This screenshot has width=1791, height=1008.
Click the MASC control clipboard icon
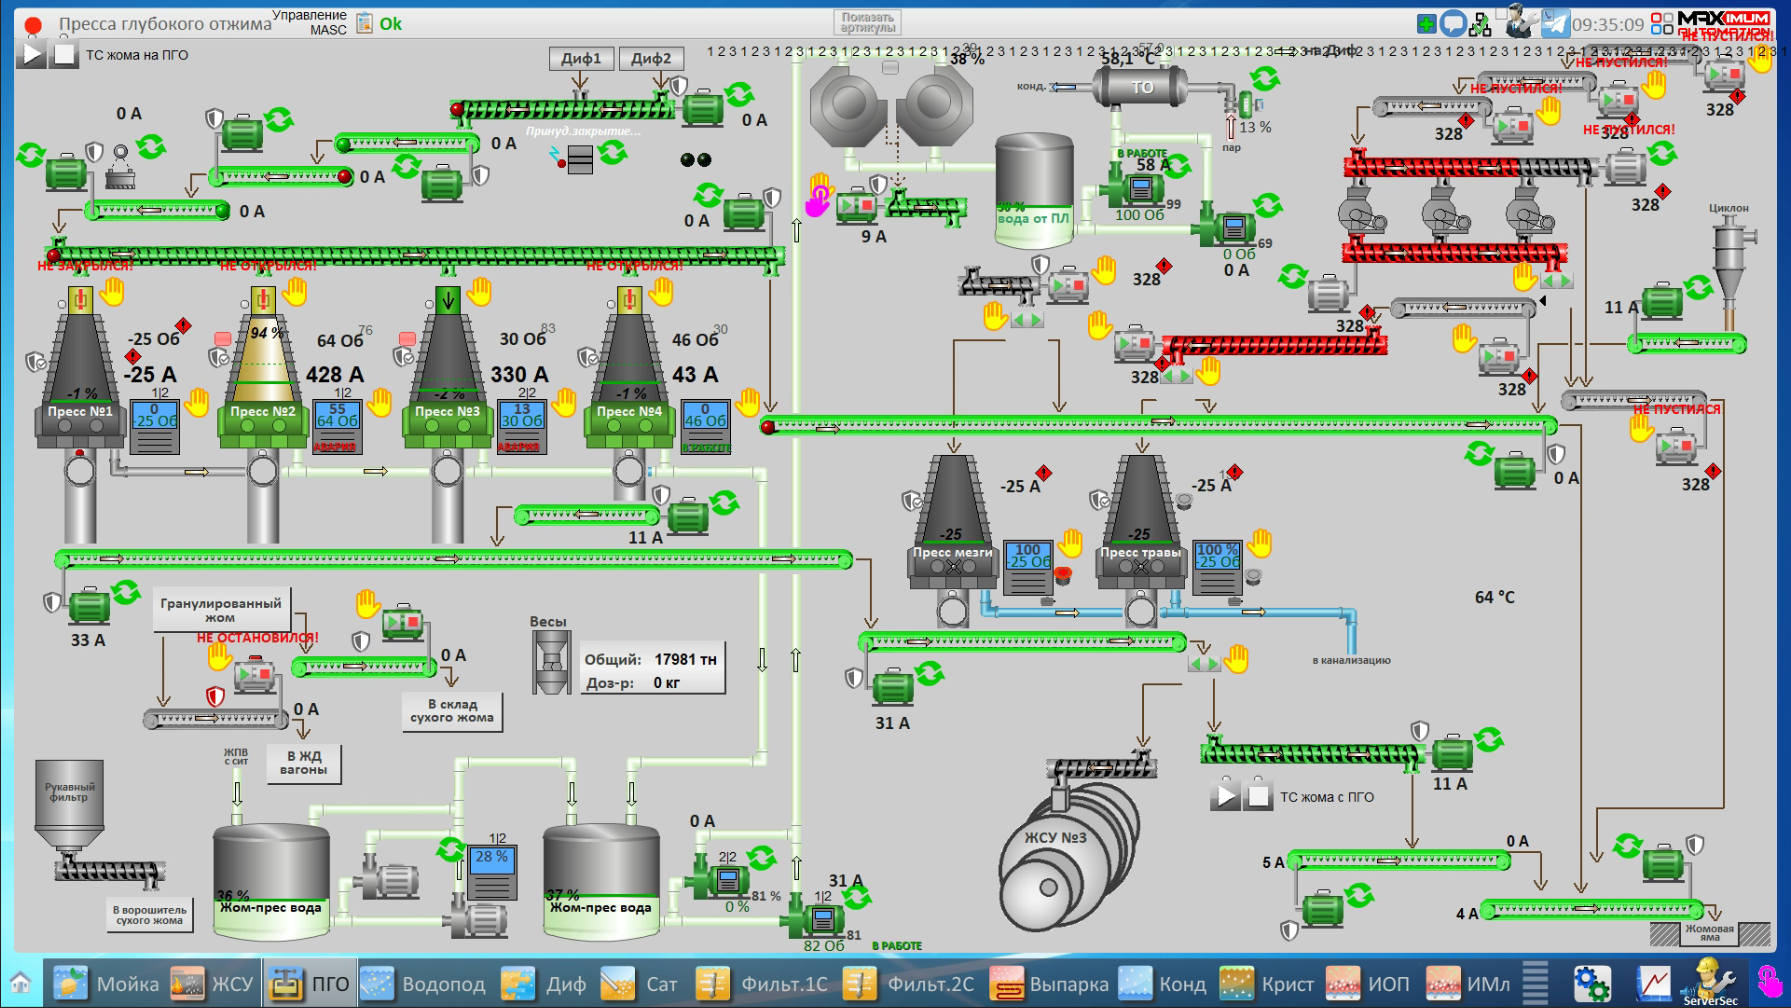click(x=365, y=23)
